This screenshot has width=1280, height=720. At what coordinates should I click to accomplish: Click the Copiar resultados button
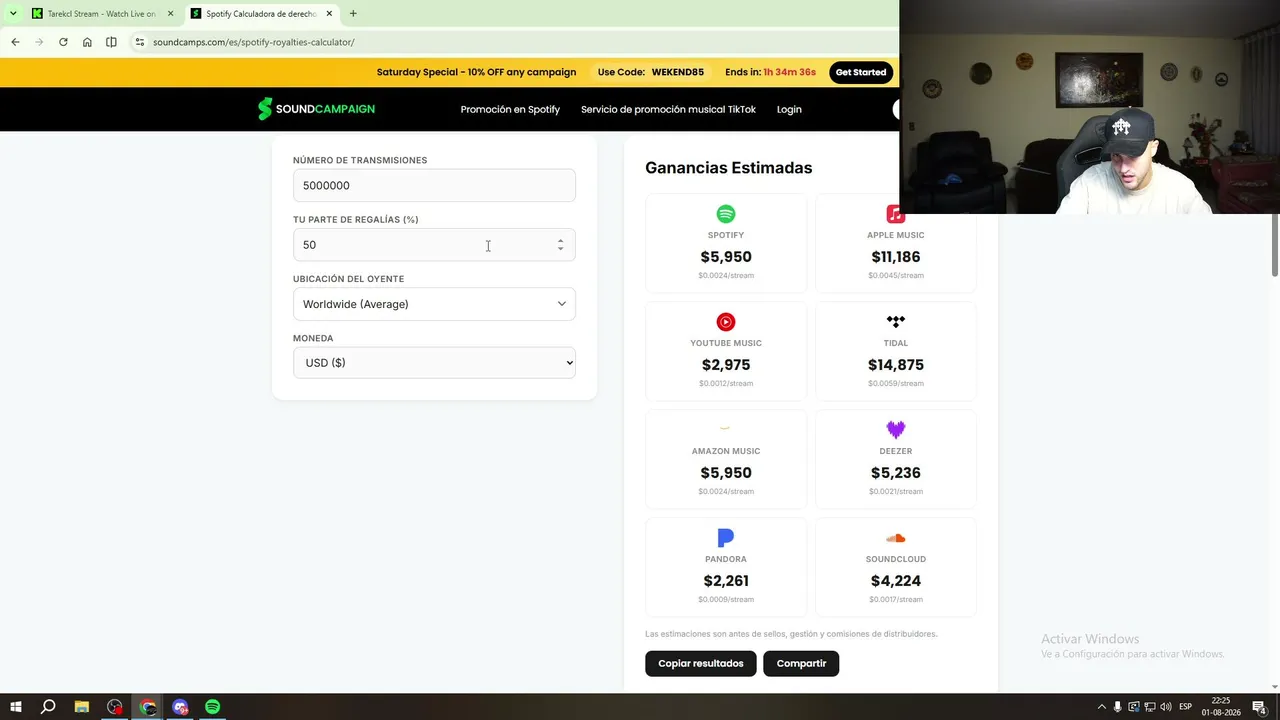(701, 663)
